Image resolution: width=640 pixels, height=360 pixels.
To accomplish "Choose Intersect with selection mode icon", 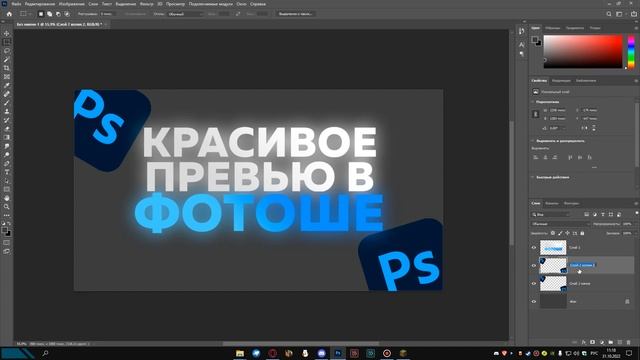I will point(67,14).
